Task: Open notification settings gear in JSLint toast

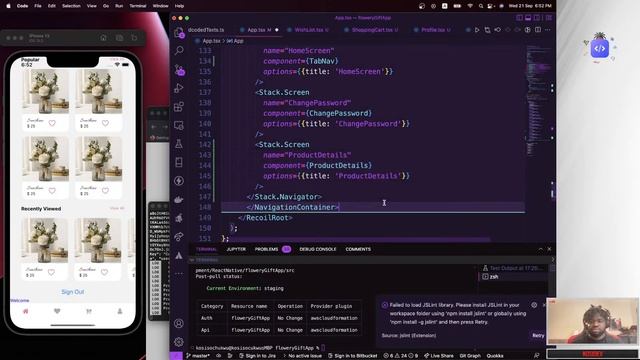Action: [x=534, y=305]
